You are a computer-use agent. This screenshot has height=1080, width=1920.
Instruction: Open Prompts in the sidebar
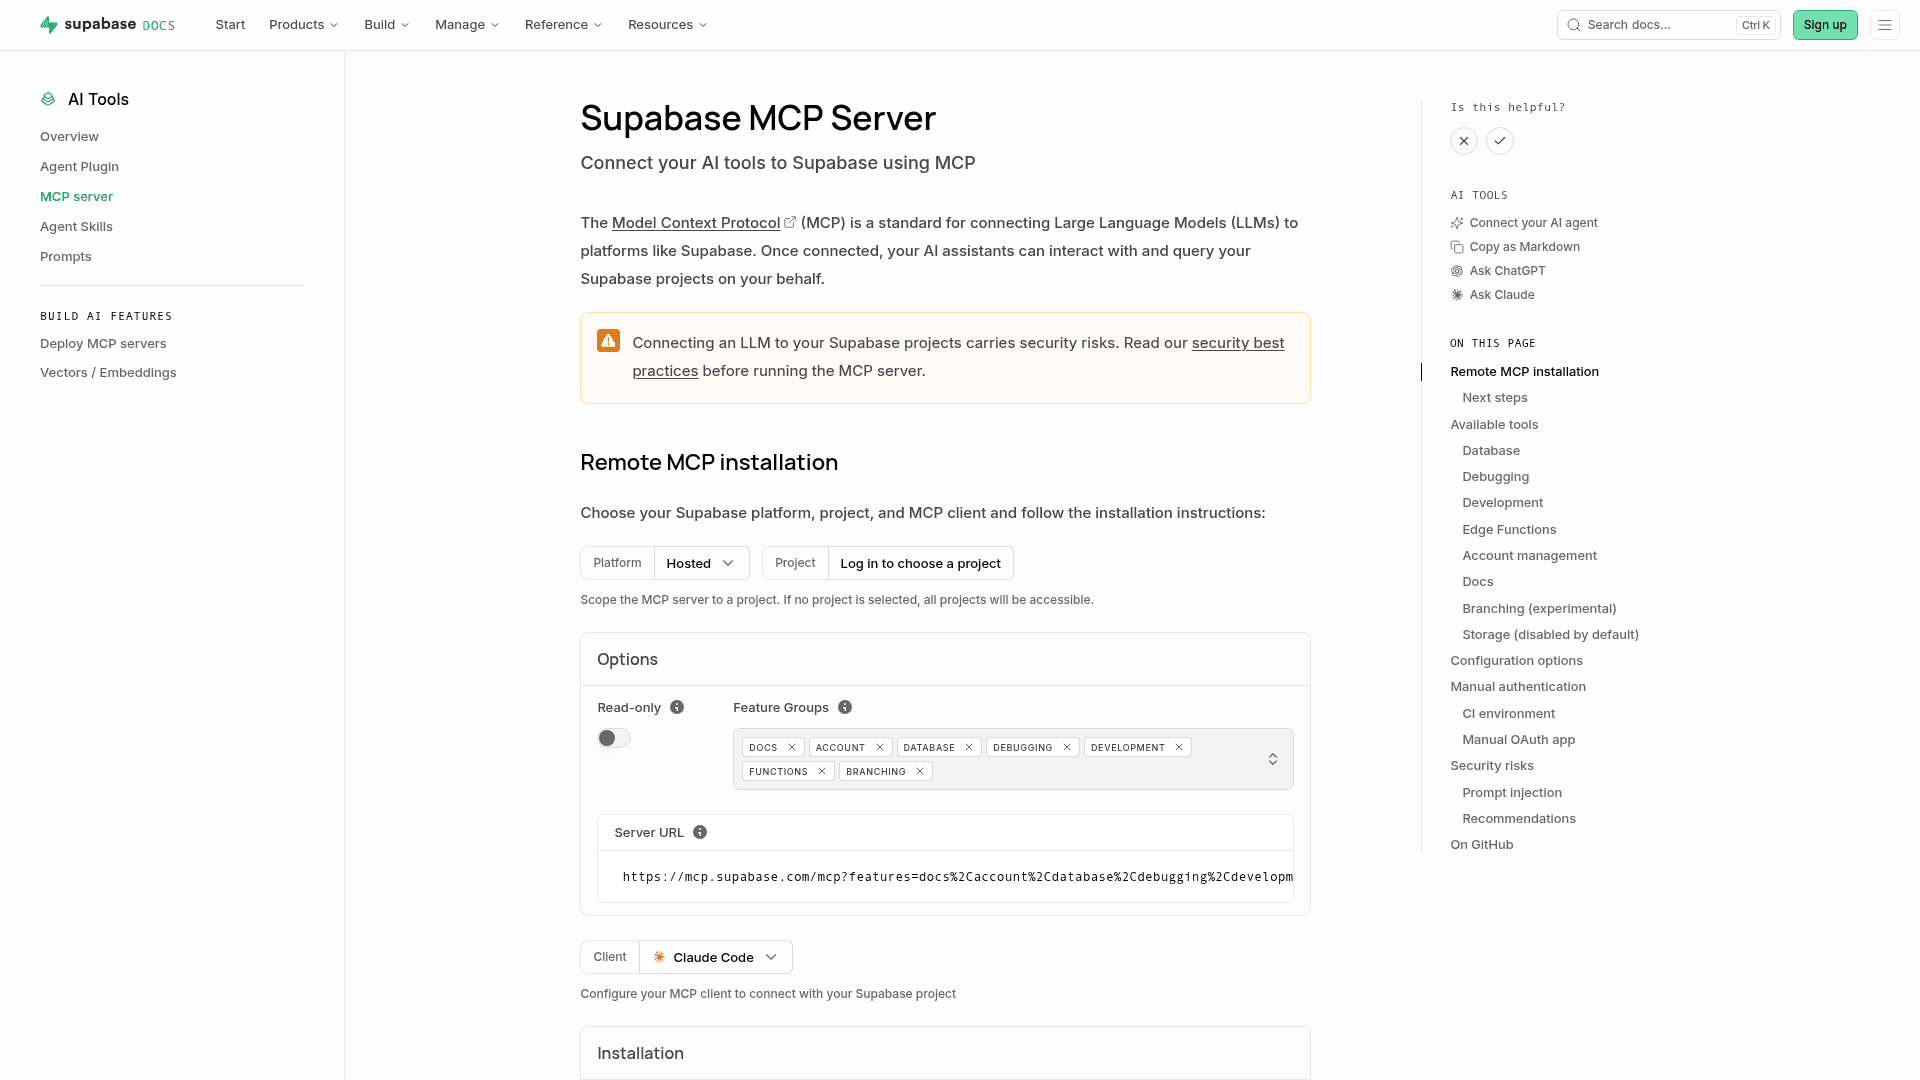pos(65,257)
